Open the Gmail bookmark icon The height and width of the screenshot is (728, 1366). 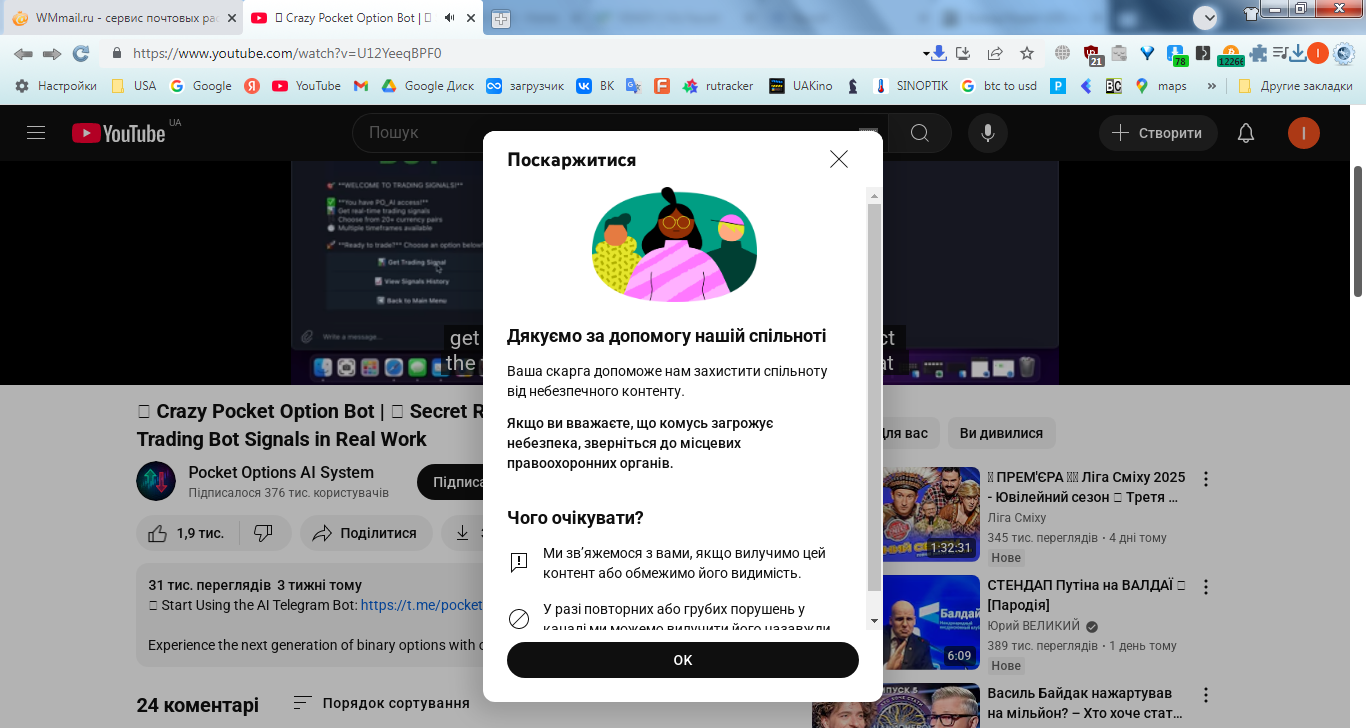(361, 86)
